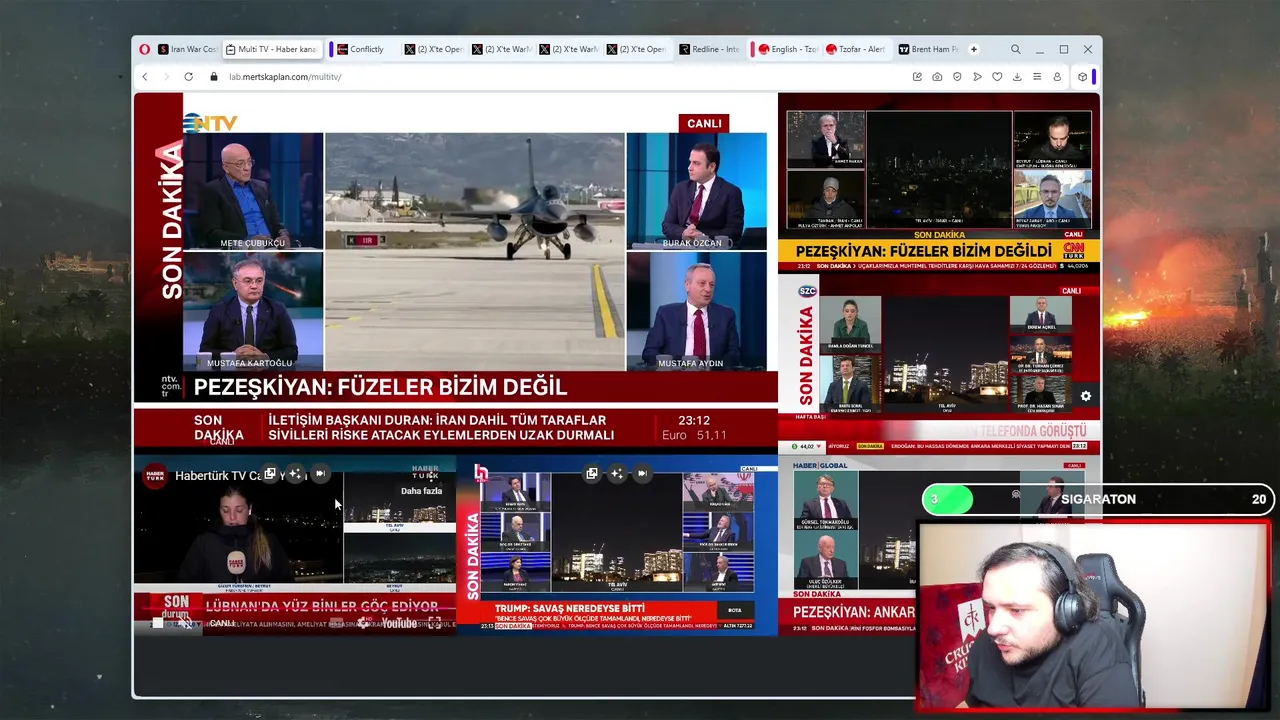Skip to next on Halk TV tile
This screenshot has height=720, width=1280.
click(642, 474)
